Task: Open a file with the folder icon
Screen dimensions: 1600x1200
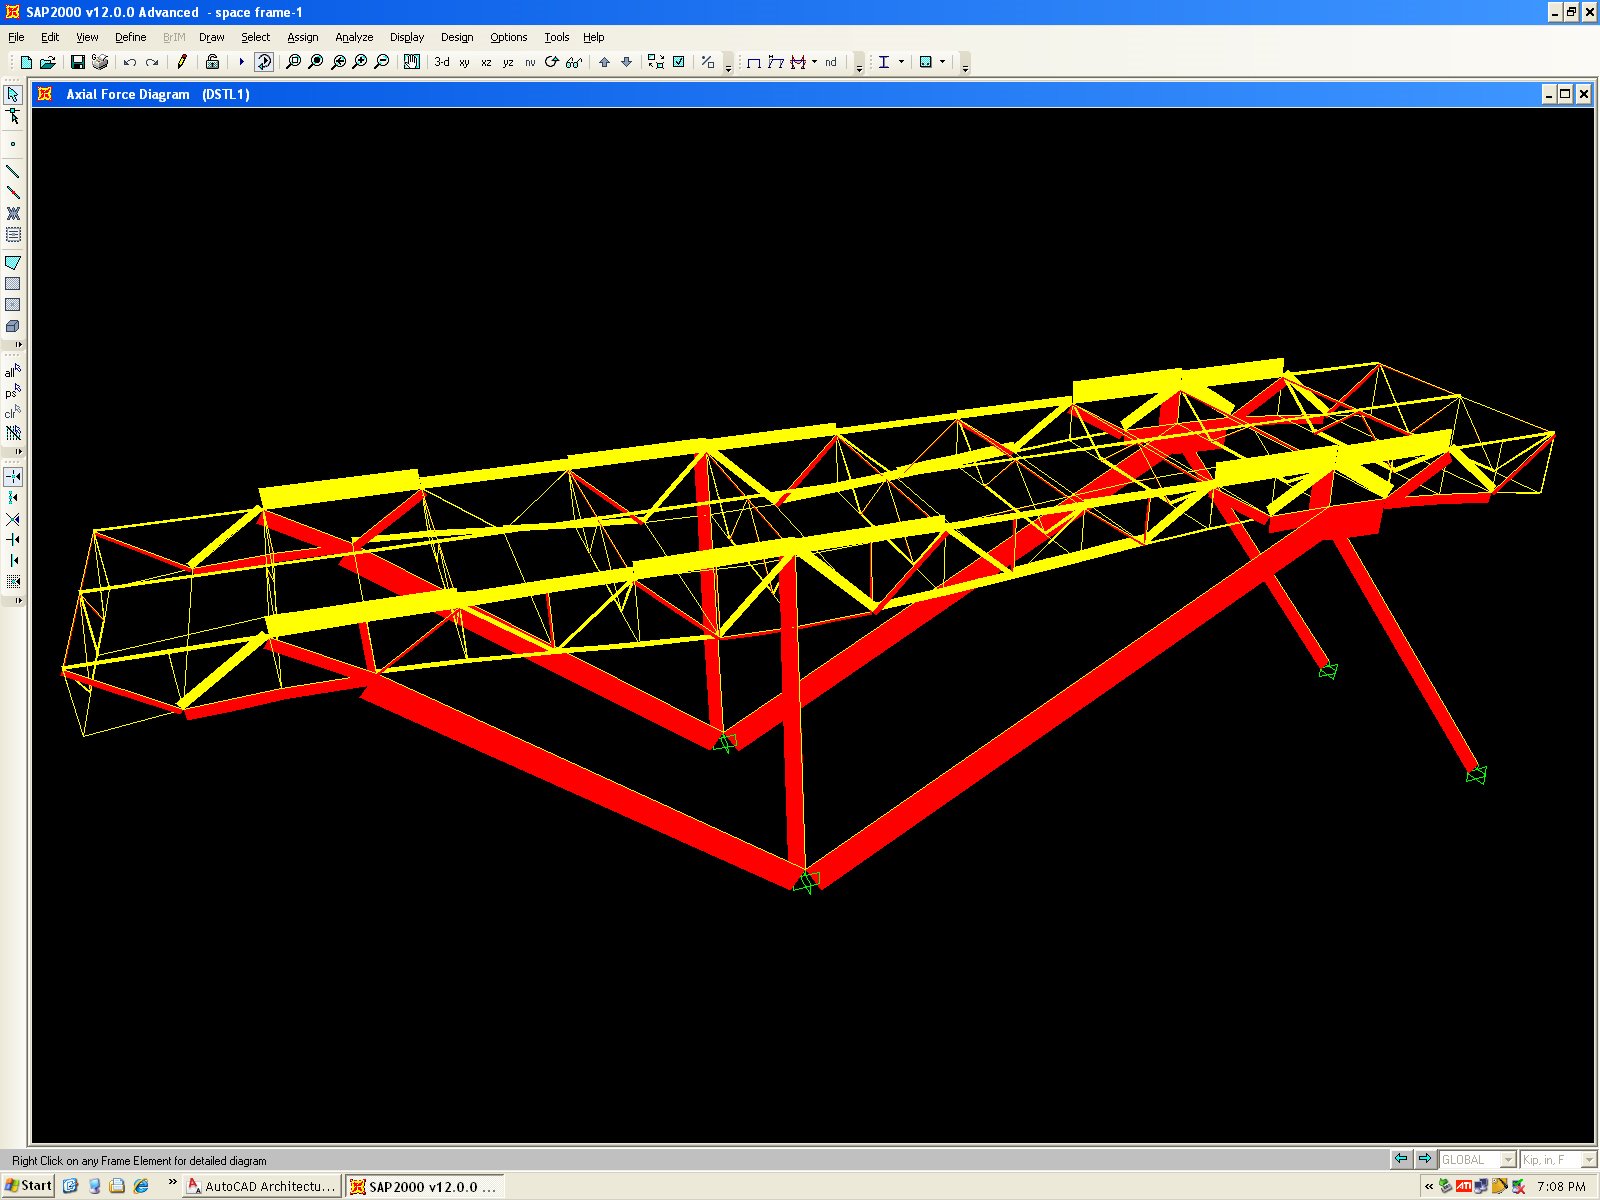Action: [47, 62]
